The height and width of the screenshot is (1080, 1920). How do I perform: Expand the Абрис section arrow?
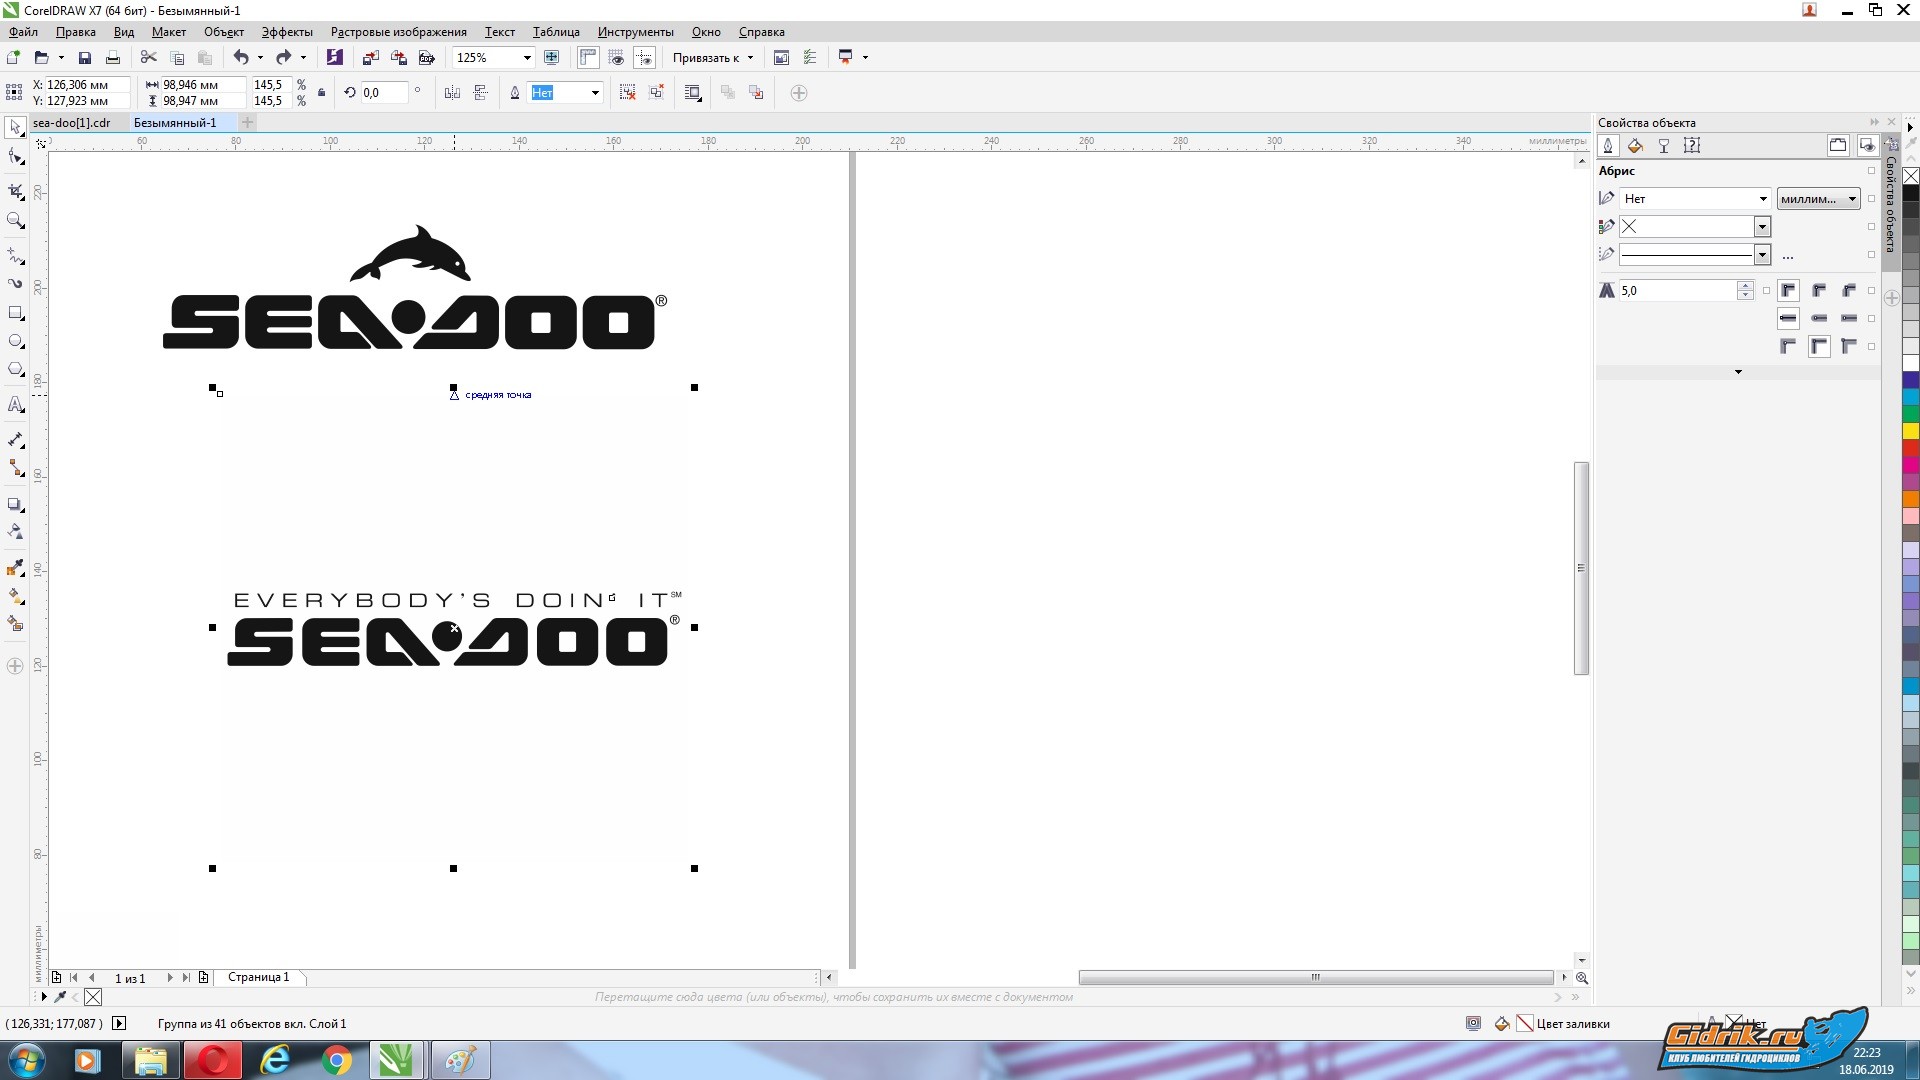click(1738, 372)
